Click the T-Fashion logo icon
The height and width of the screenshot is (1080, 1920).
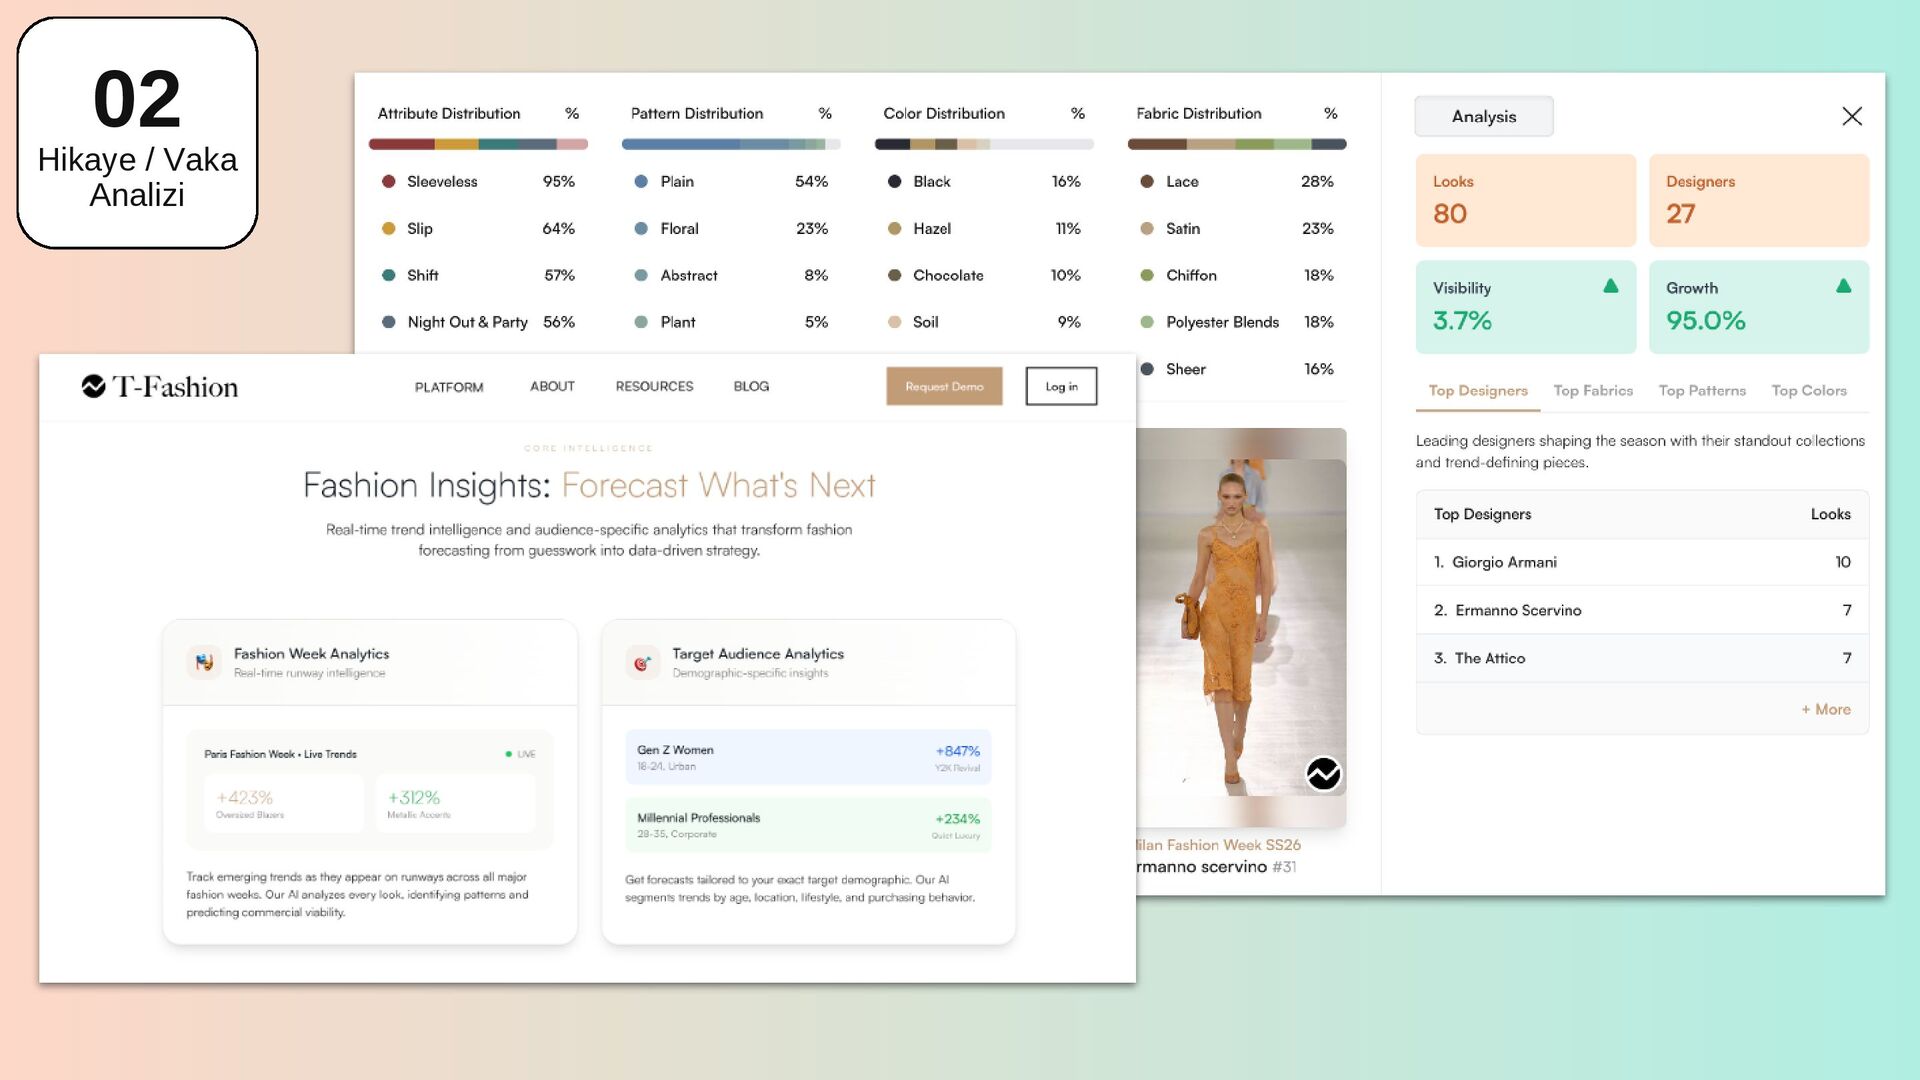[93, 386]
